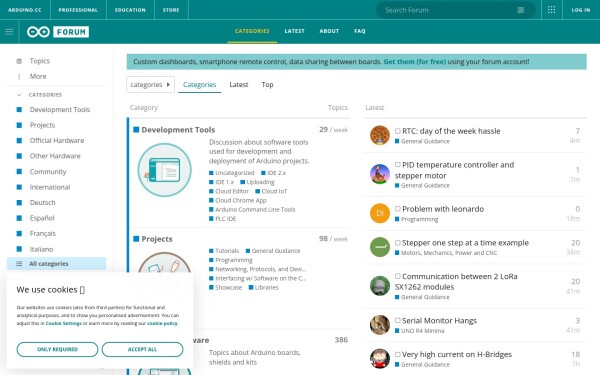This screenshot has height=375, width=600.
Task: Switch to the CATEGORIES top navigation tab
Action: point(252,31)
